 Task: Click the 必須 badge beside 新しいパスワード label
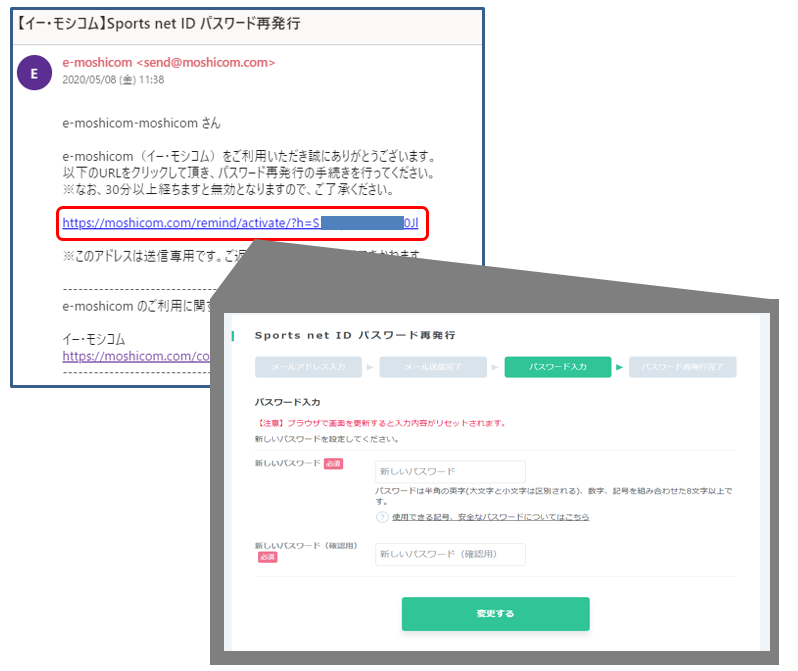click(333, 464)
